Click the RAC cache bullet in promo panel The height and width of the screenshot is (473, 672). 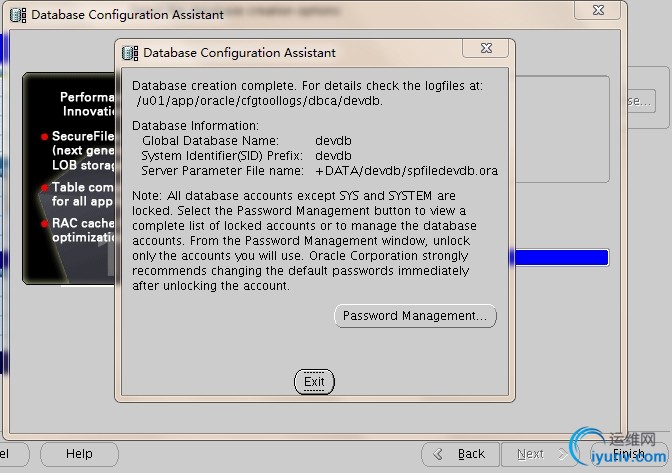tap(44, 224)
